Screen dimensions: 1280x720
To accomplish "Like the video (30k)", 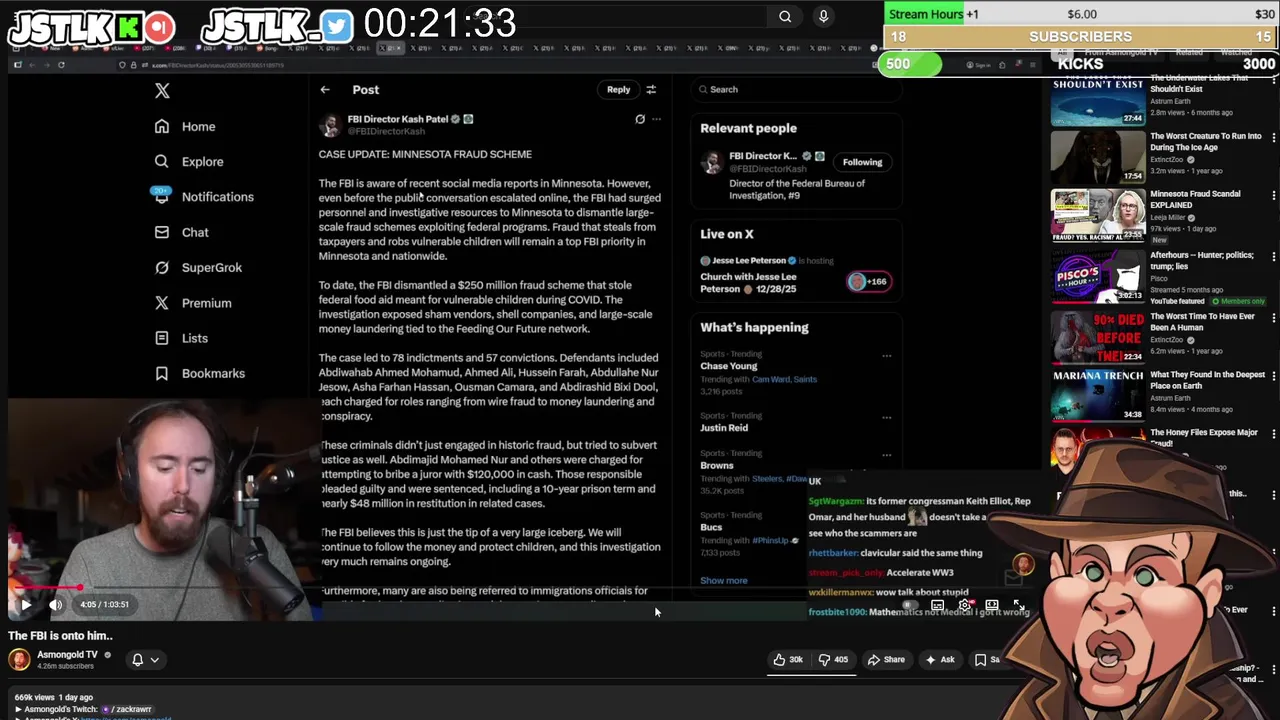I will coord(788,660).
